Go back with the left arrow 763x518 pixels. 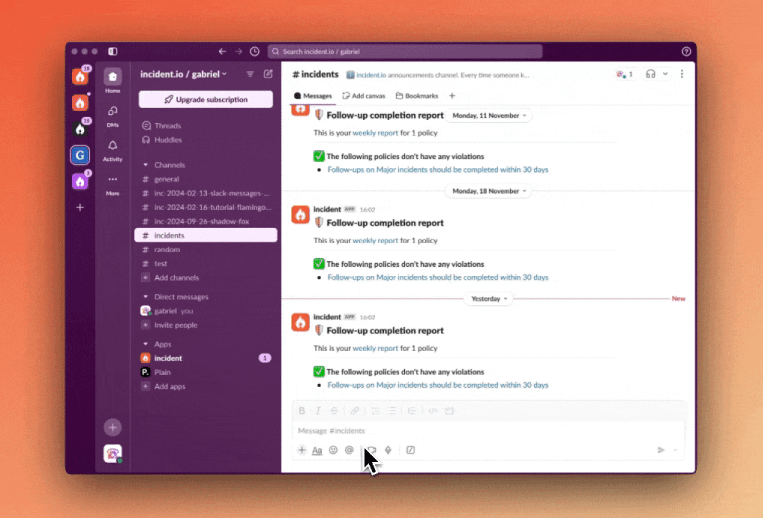pyautogui.click(x=222, y=51)
